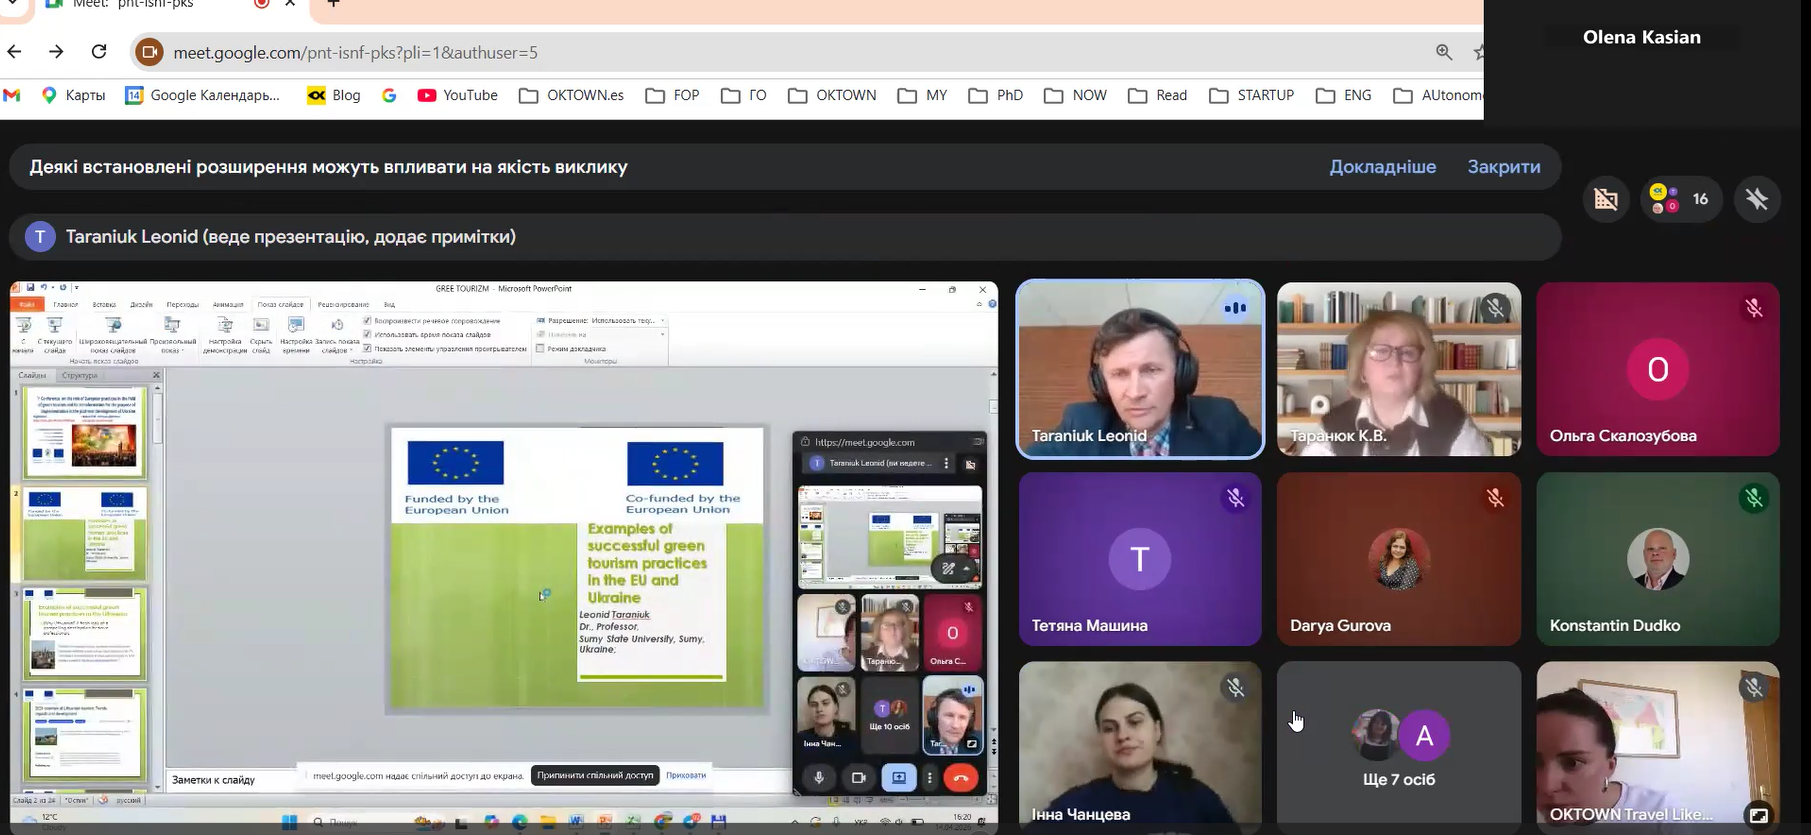Open the STARTUP bookmarks folder
This screenshot has width=1811, height=835.
point(1251,95)
